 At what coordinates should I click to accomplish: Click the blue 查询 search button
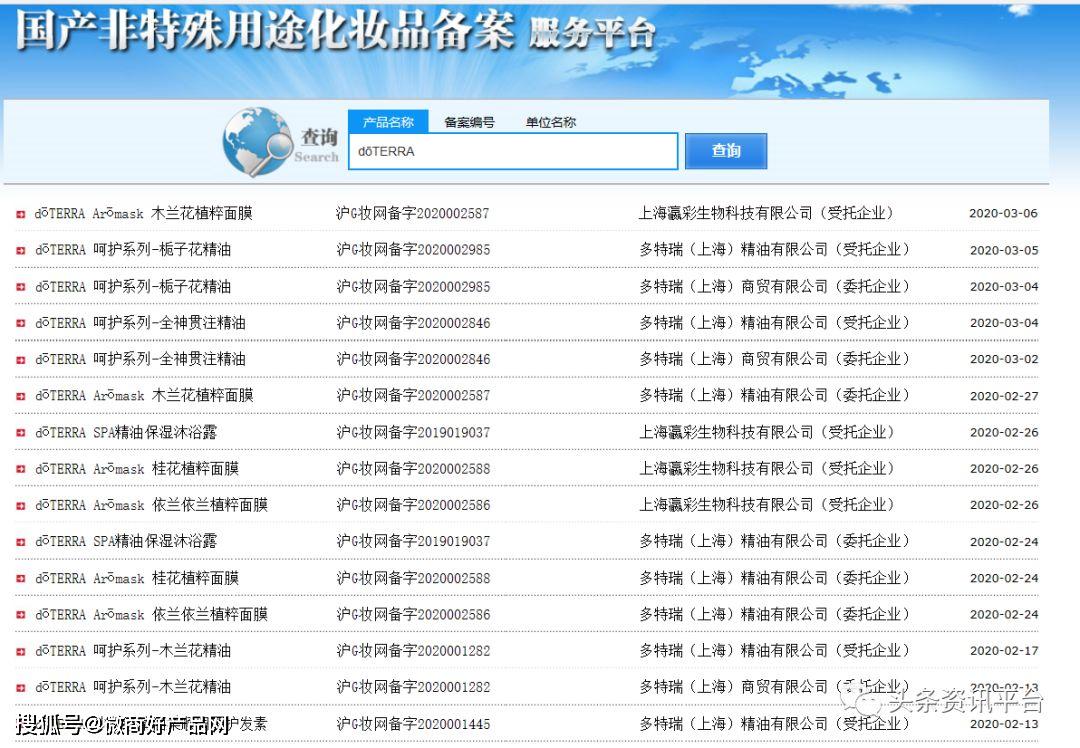(x=726, y=151)
